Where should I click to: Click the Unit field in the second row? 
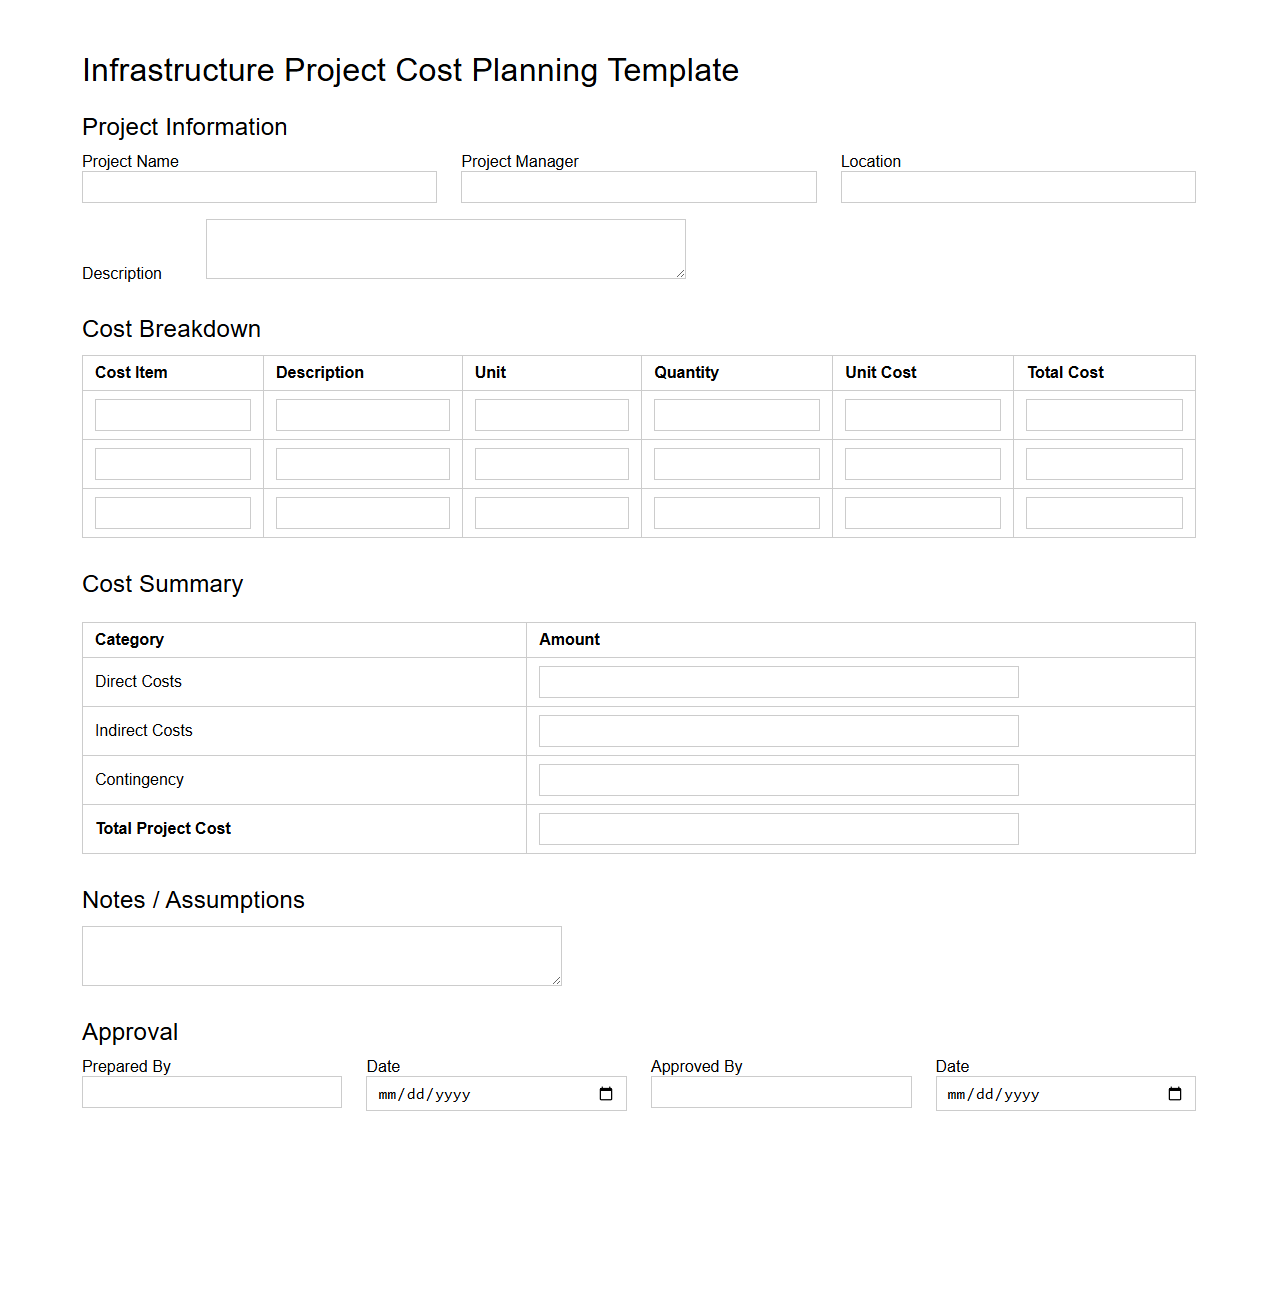click(550, 463)
